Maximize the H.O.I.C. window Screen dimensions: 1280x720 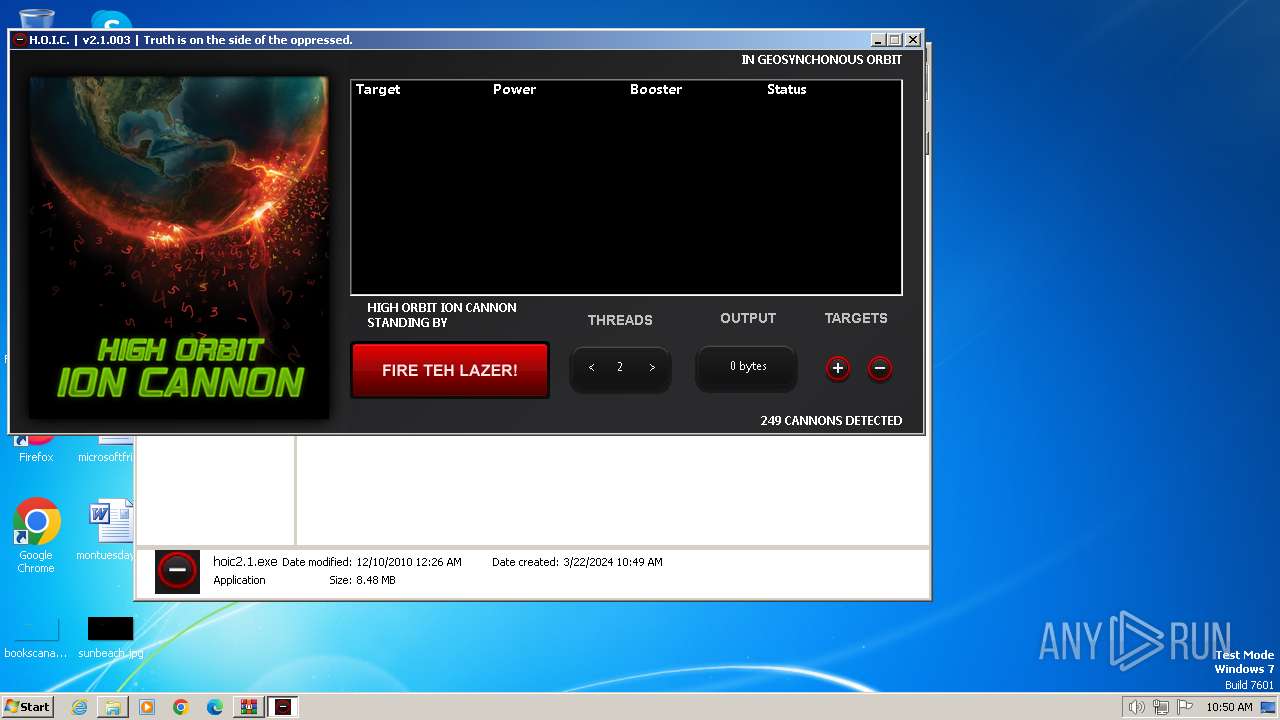(x=895, y=40)
